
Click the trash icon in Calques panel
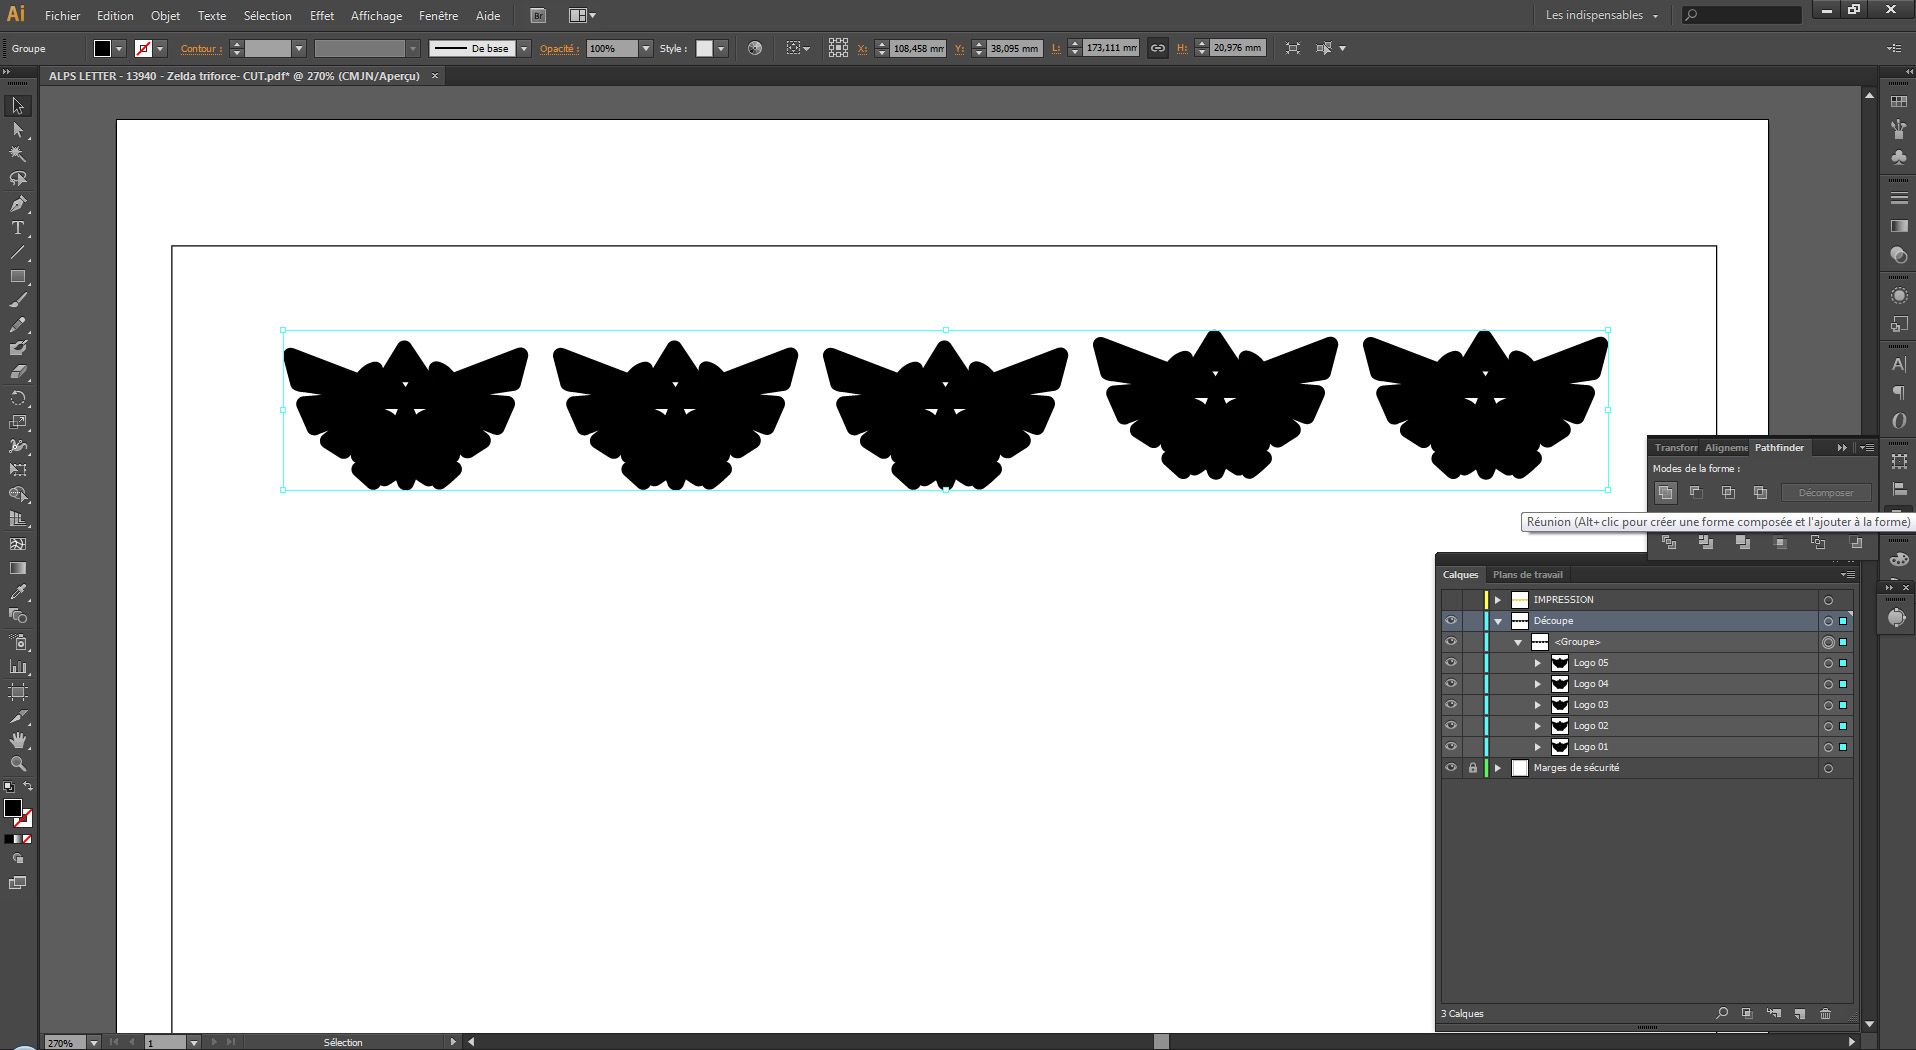tap(1826, 1014)
